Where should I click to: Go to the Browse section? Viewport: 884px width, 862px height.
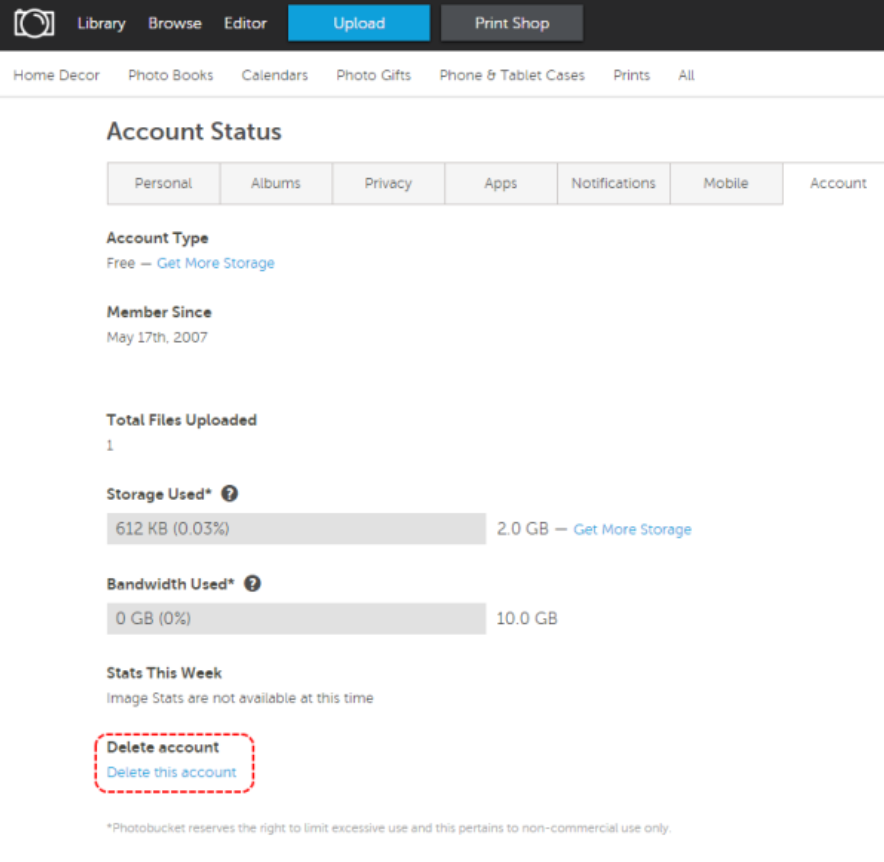(x=175, y=23)
